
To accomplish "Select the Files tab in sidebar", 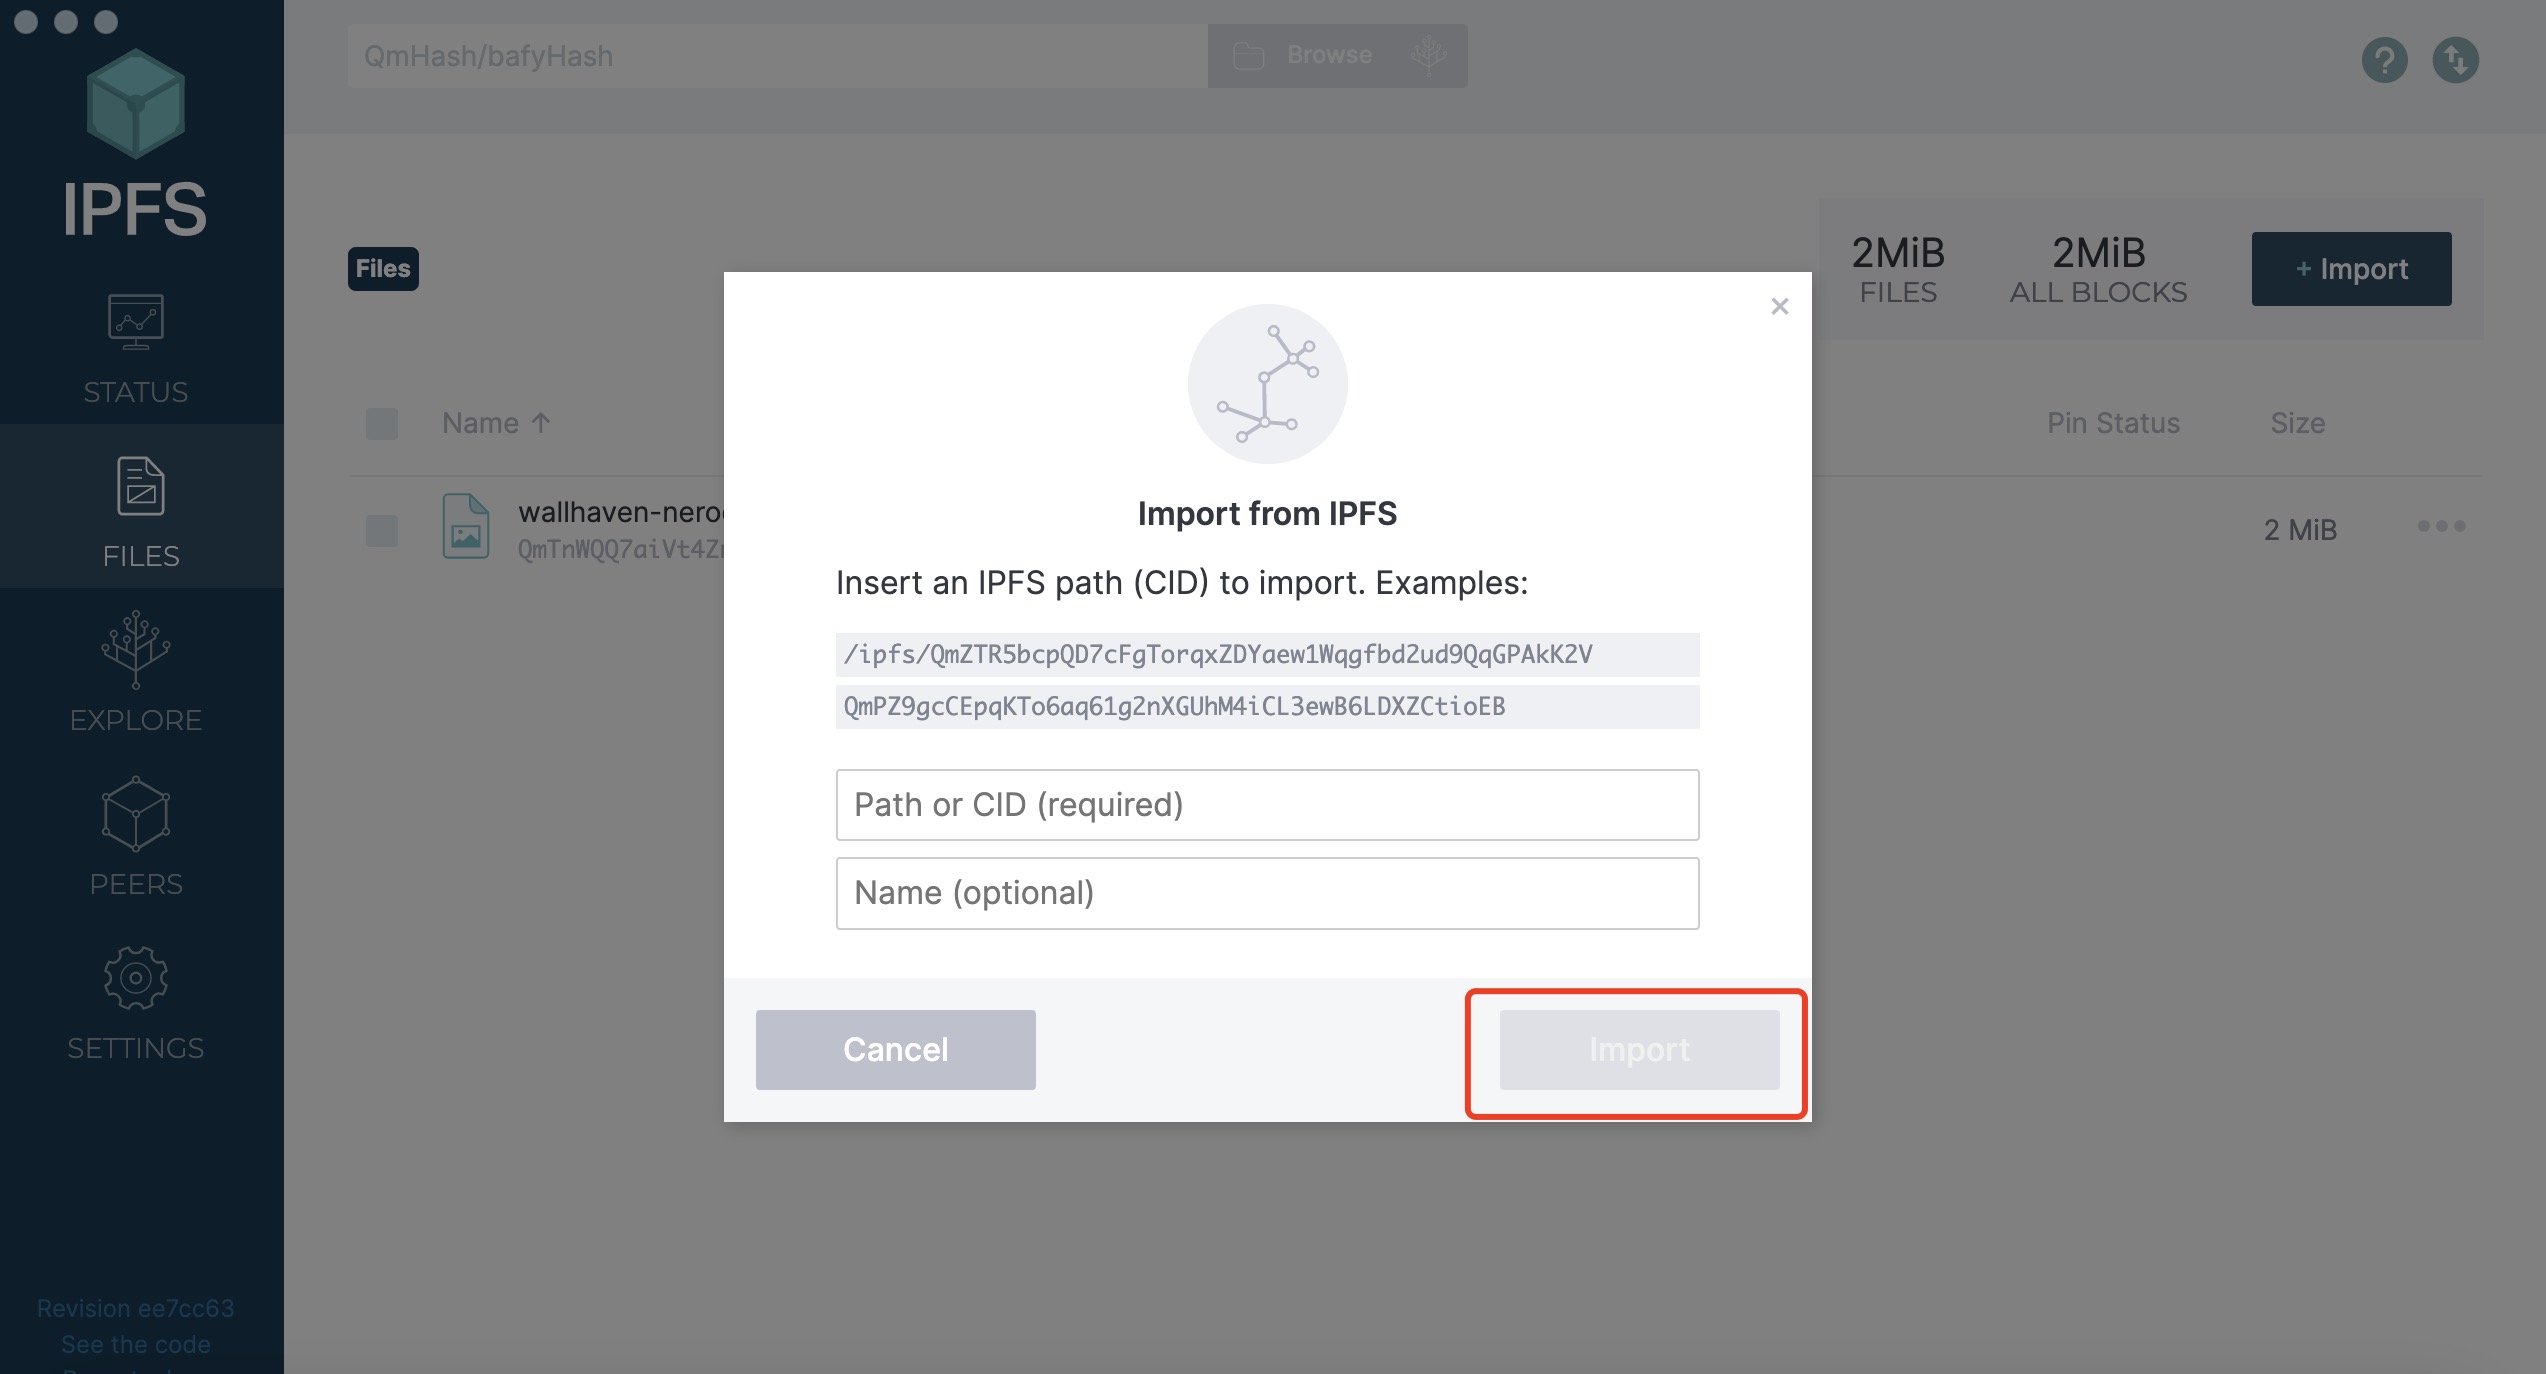I will pyautogui.click(x=141, y=506).
